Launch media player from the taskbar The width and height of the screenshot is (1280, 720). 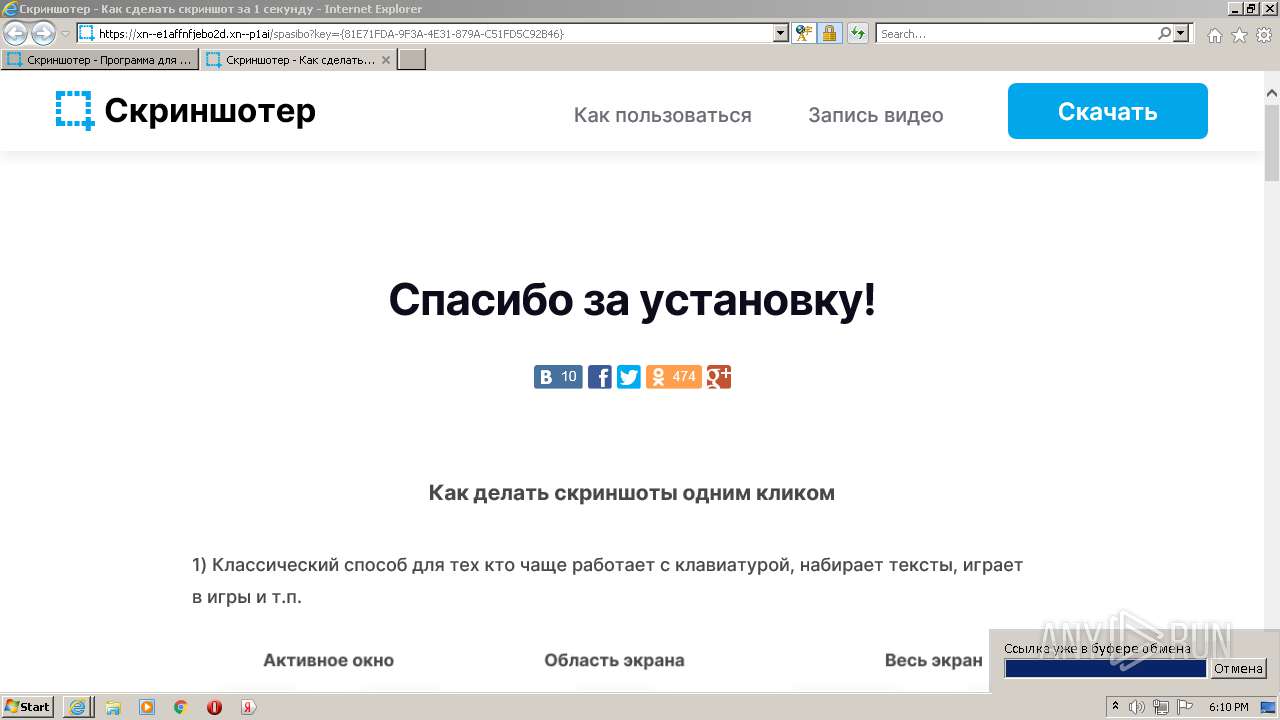(147, 707)
